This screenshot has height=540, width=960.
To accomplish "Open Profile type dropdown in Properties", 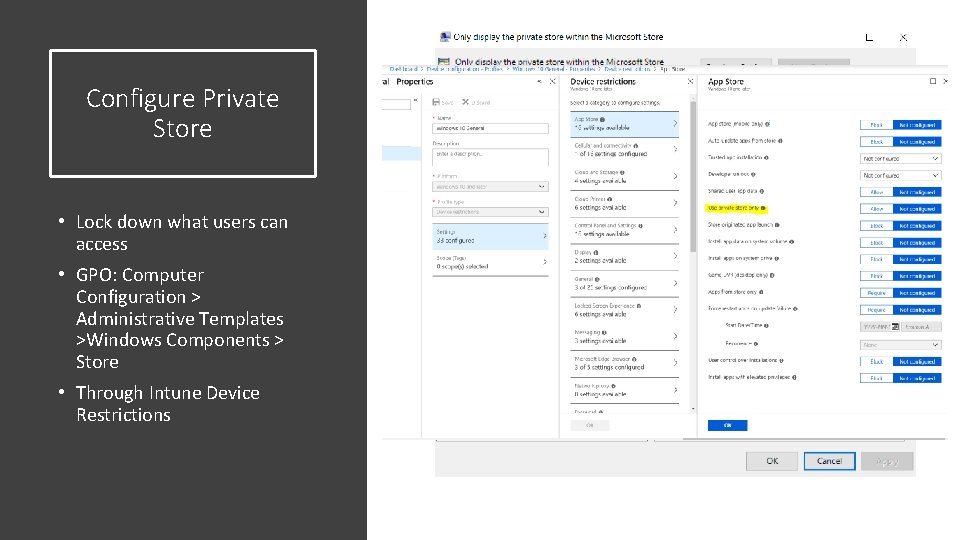I will click(490, 212).
